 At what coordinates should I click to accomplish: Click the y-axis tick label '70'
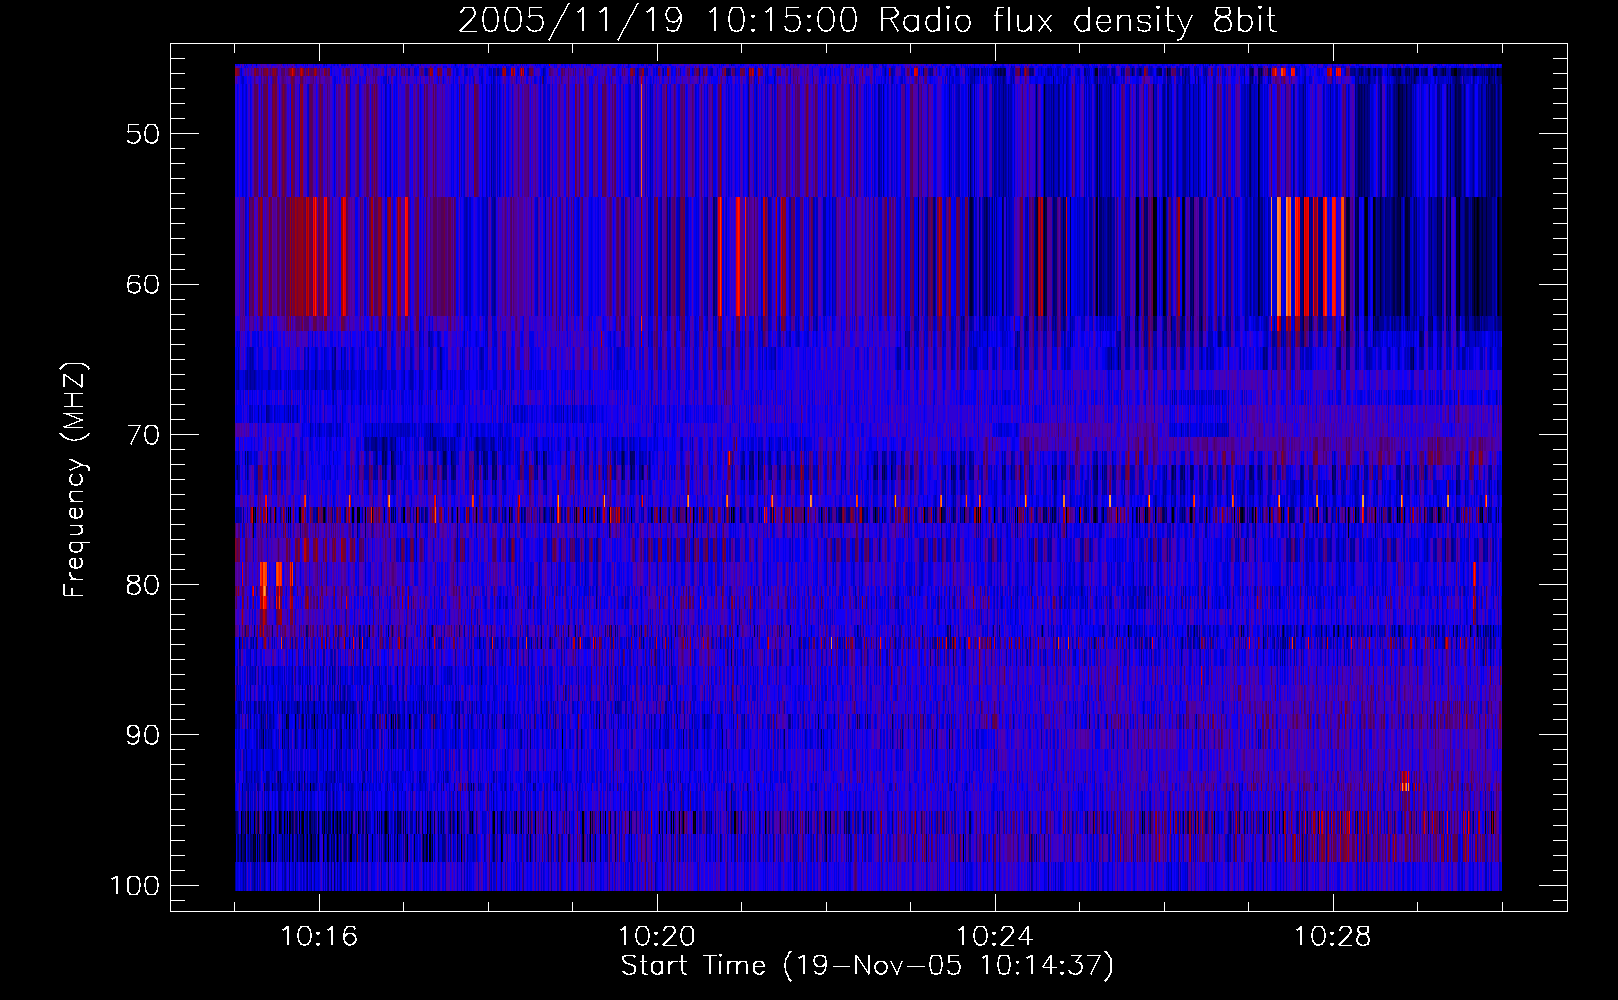(143, 435)
